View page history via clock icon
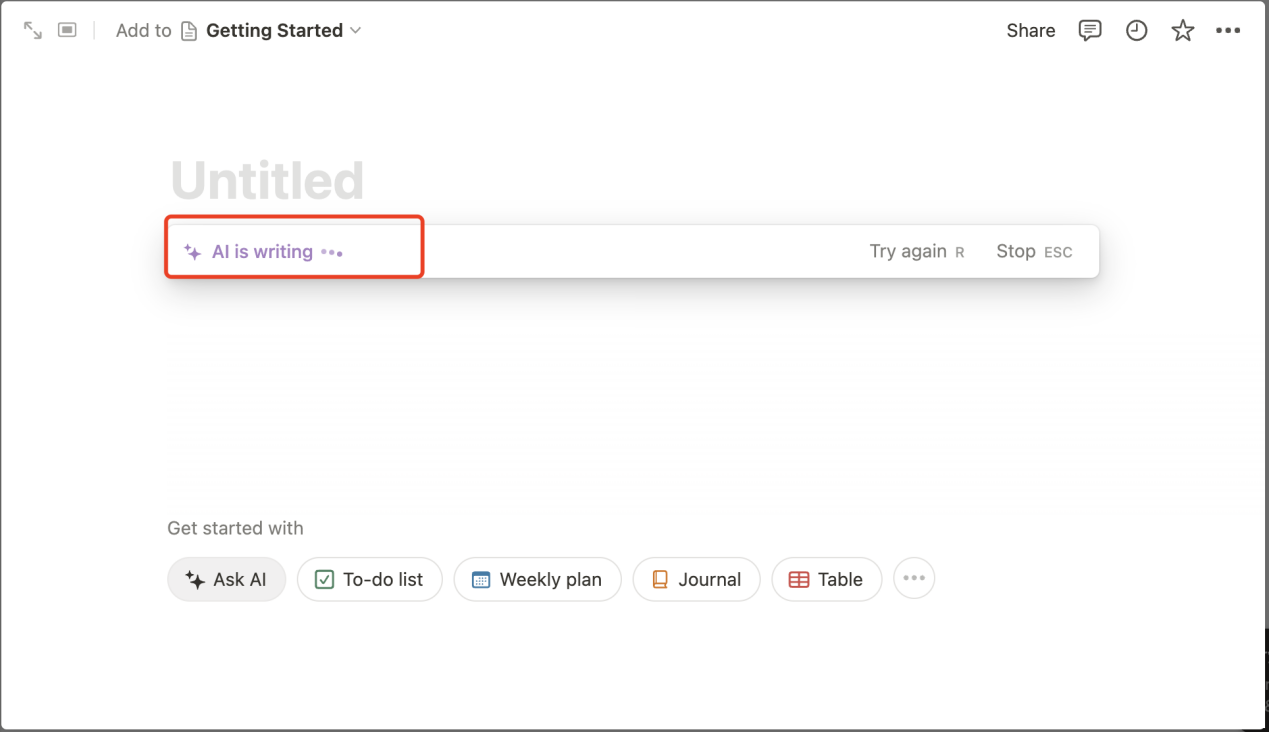This screenshot has height=732, width=1269. (1137, 31)
